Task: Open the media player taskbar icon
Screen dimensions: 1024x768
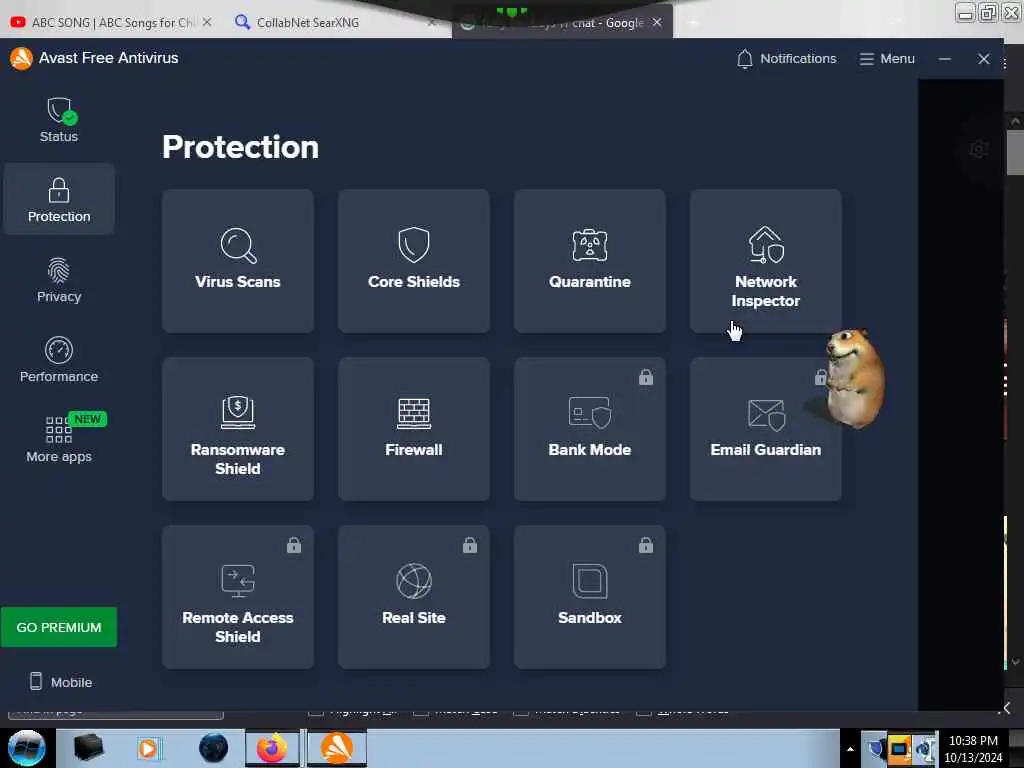Action: pyautogui.click(x=148, y=748)
